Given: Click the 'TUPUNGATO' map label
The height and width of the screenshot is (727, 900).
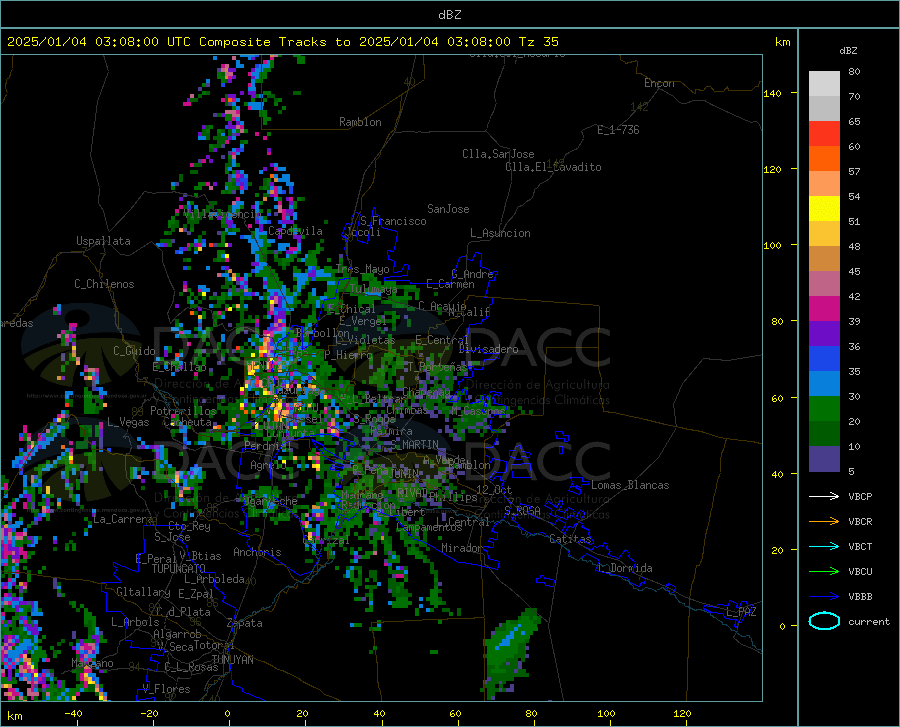Looking at the screenshot, I should coord(179,569).
